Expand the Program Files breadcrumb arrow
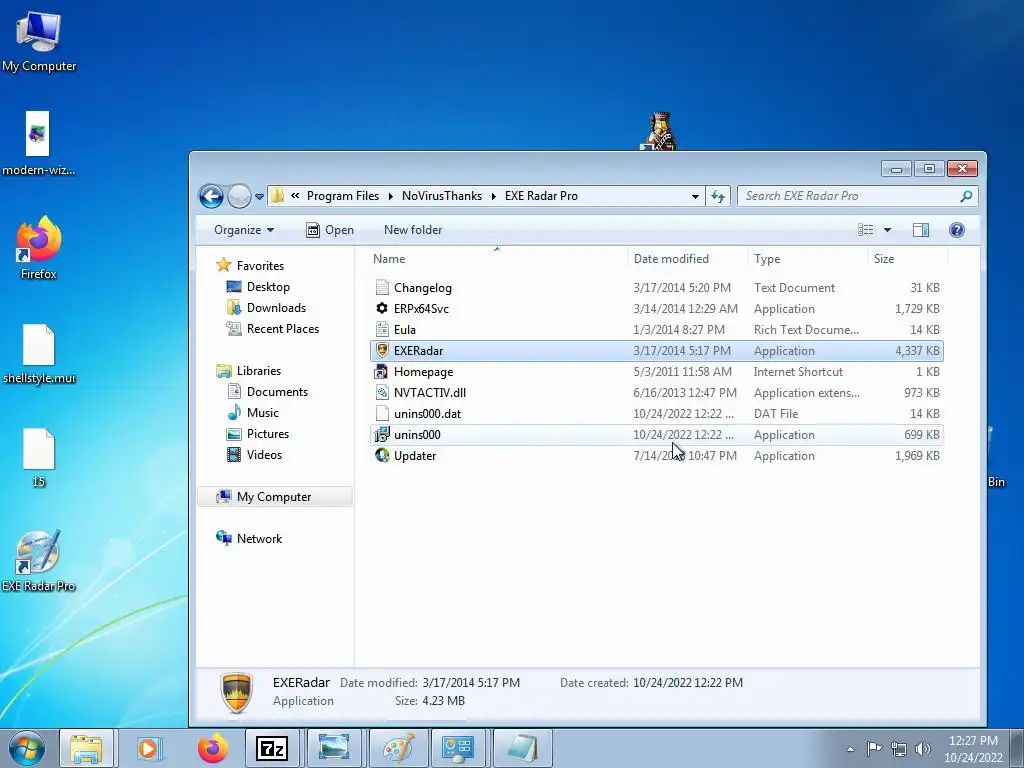The width and height of the screenshot is (1024, 768). 391,196
